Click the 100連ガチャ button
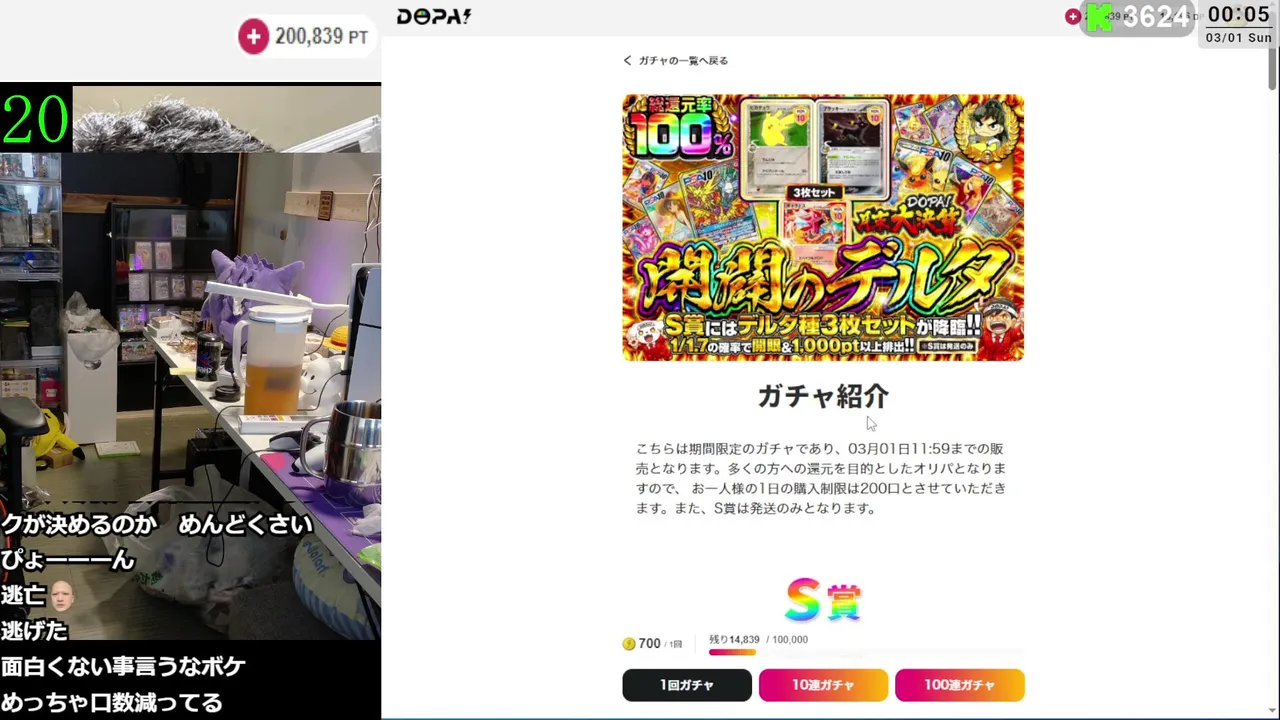Viewport: 1280px width, 720px height. coord(960,685)
